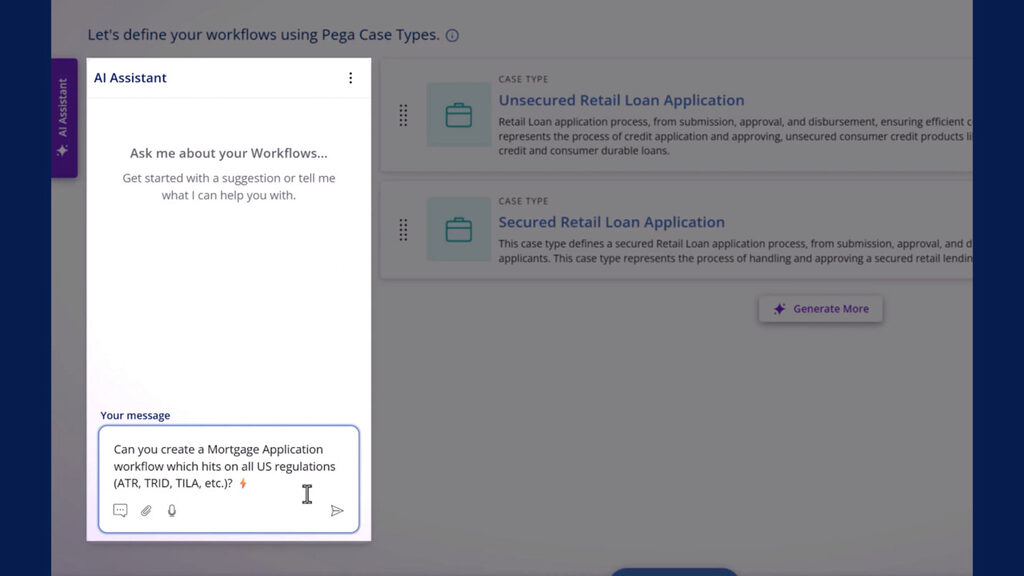Click the info icon next to Pega Case Types

(452, 35)
